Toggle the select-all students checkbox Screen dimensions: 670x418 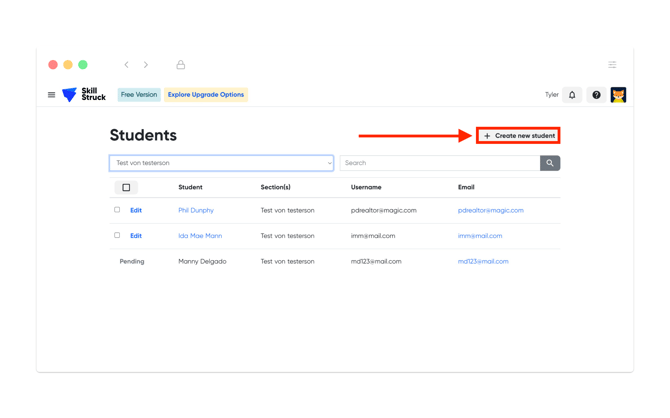tap(126, 187)
